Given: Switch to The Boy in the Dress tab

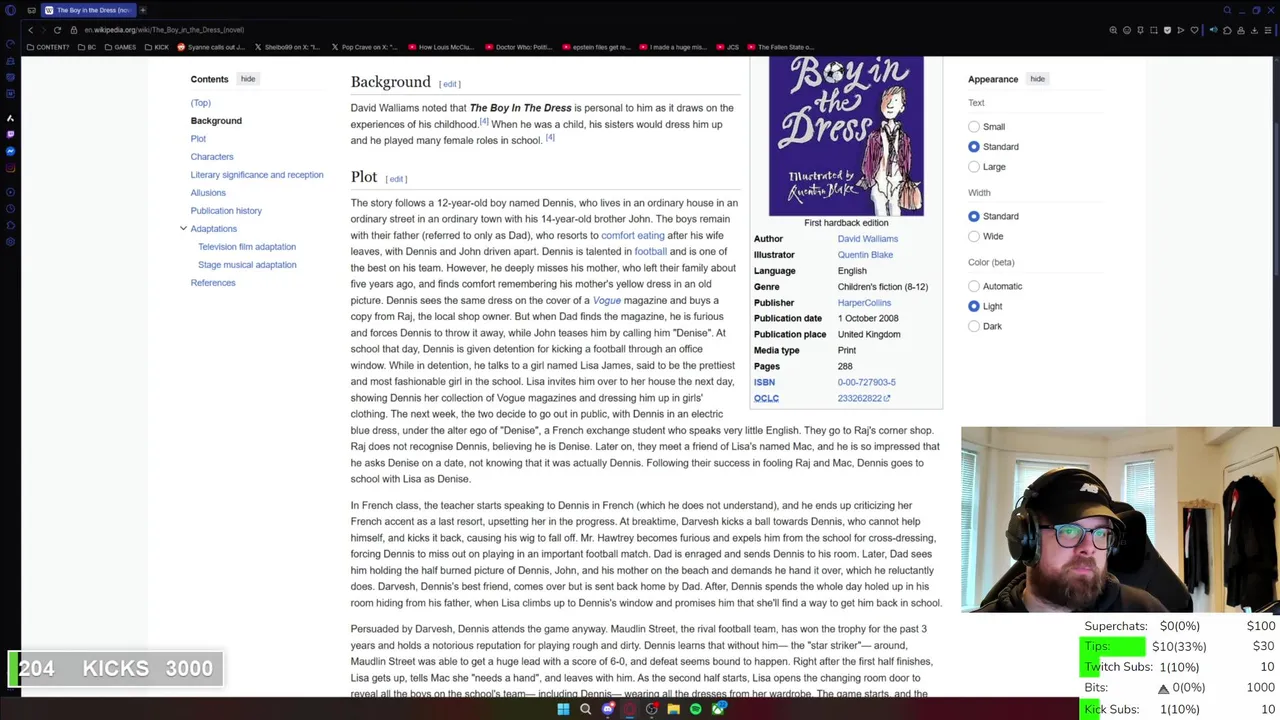Looking at the screenshot, I should point(87,10).
